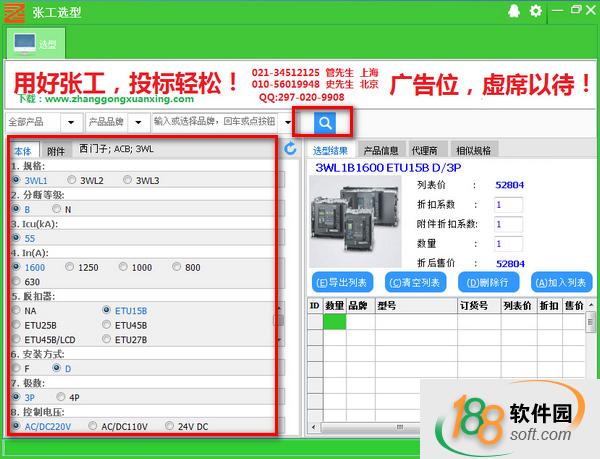Choose the ETU25B trip unit
The height and width of the screenshot is (459, 600).
coord(16,325)
